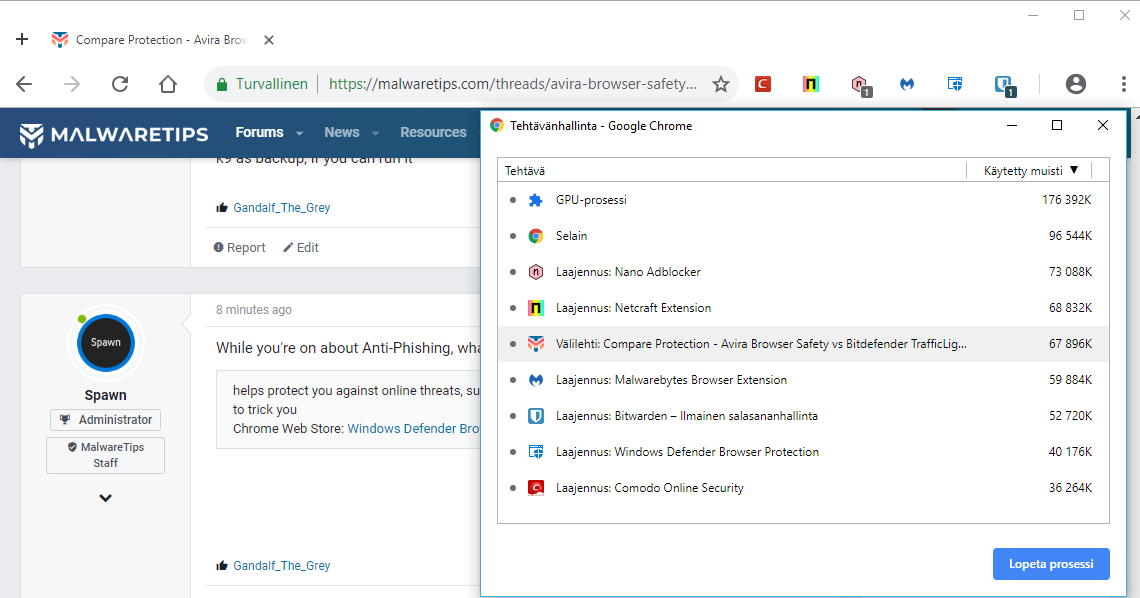Open the Resources menu item
1140x598 pixels.
(x=433, y=132)
